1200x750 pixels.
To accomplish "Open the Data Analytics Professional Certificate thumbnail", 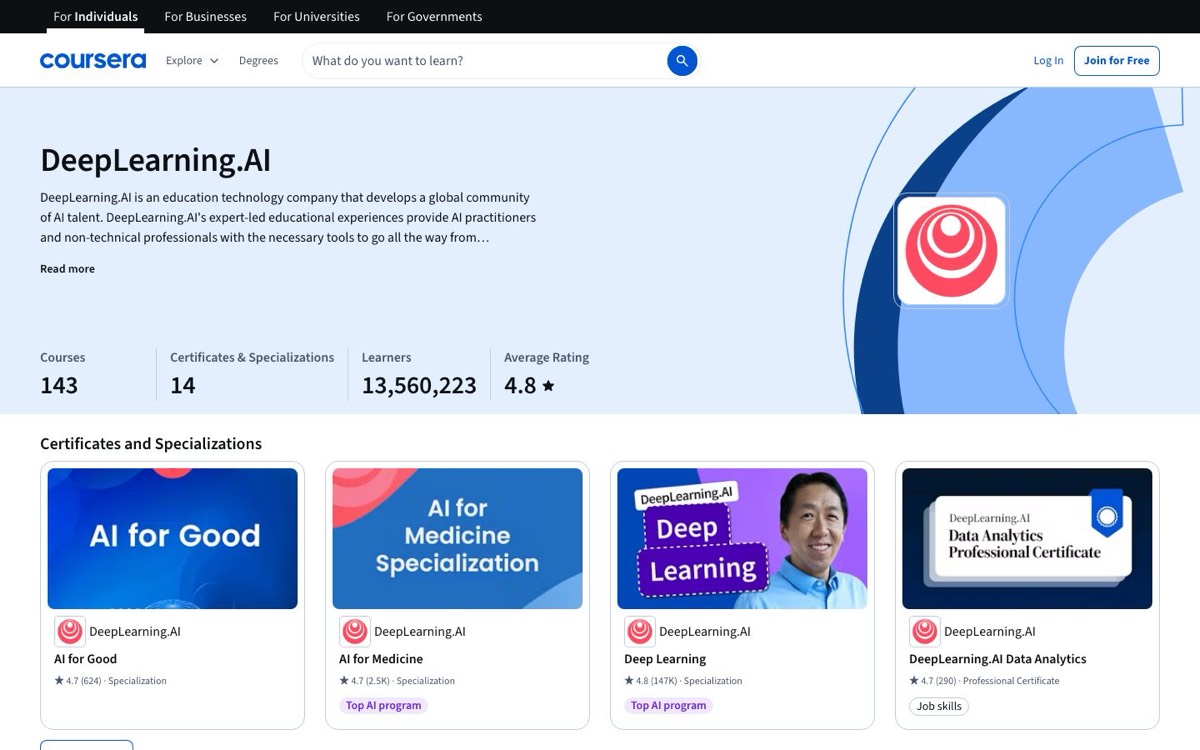I will pos(1028,539).
